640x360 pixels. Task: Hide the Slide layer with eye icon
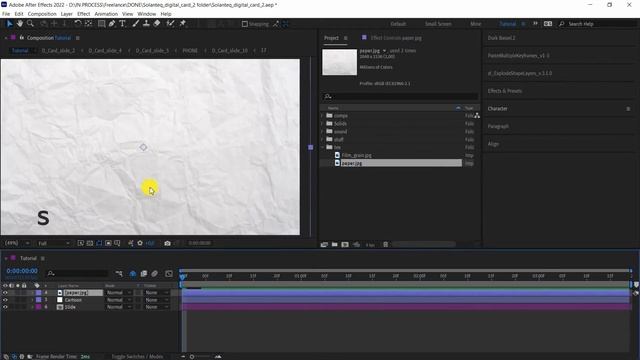pyautogui.click(x=5, y=307)
